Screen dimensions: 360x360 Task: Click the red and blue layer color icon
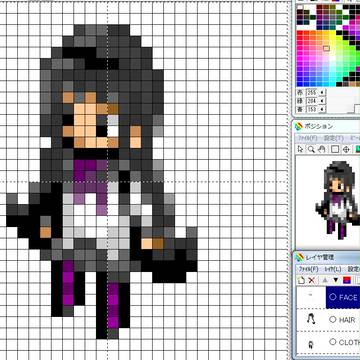(x=347, y=280)
